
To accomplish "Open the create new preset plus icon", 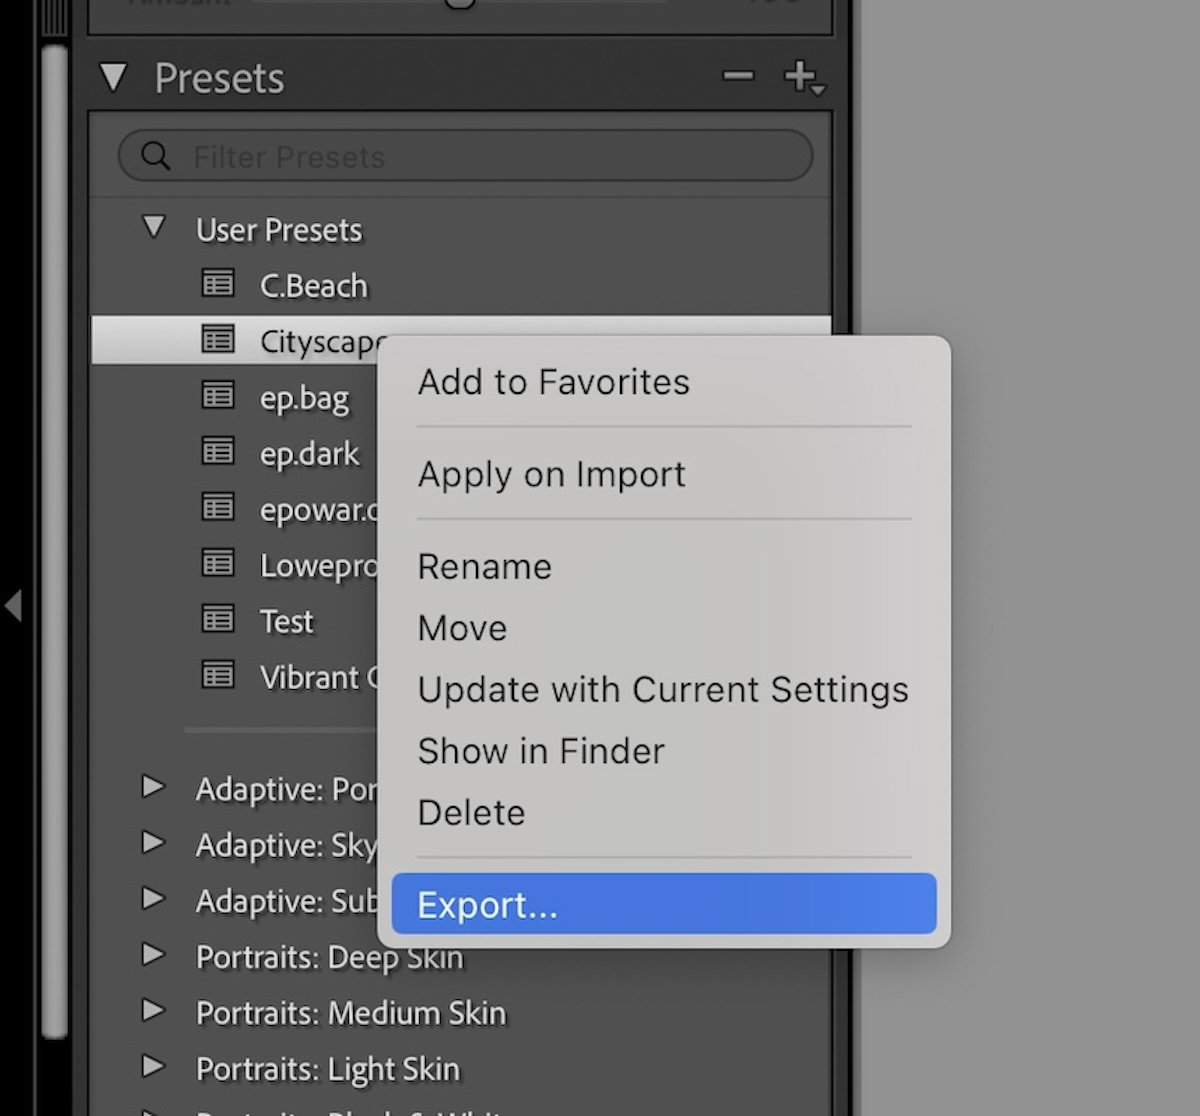I will point(803,77).
